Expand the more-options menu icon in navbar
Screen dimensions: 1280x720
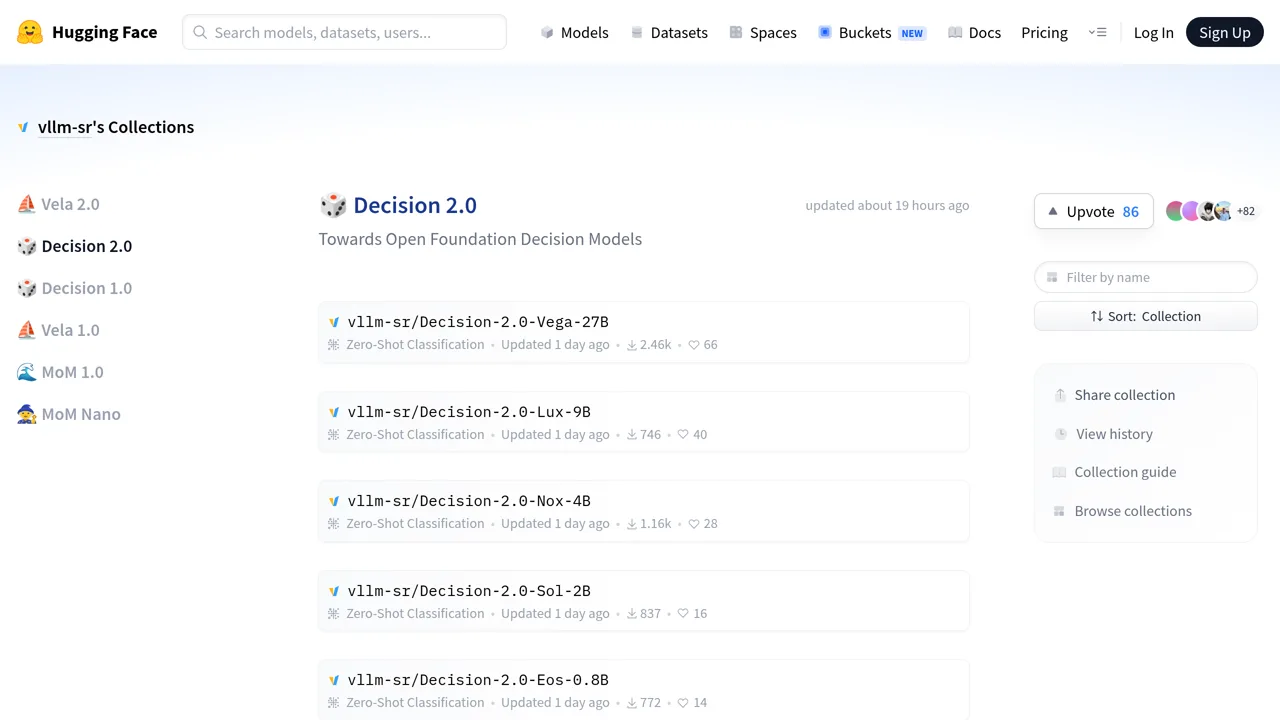pos(1097,32)
